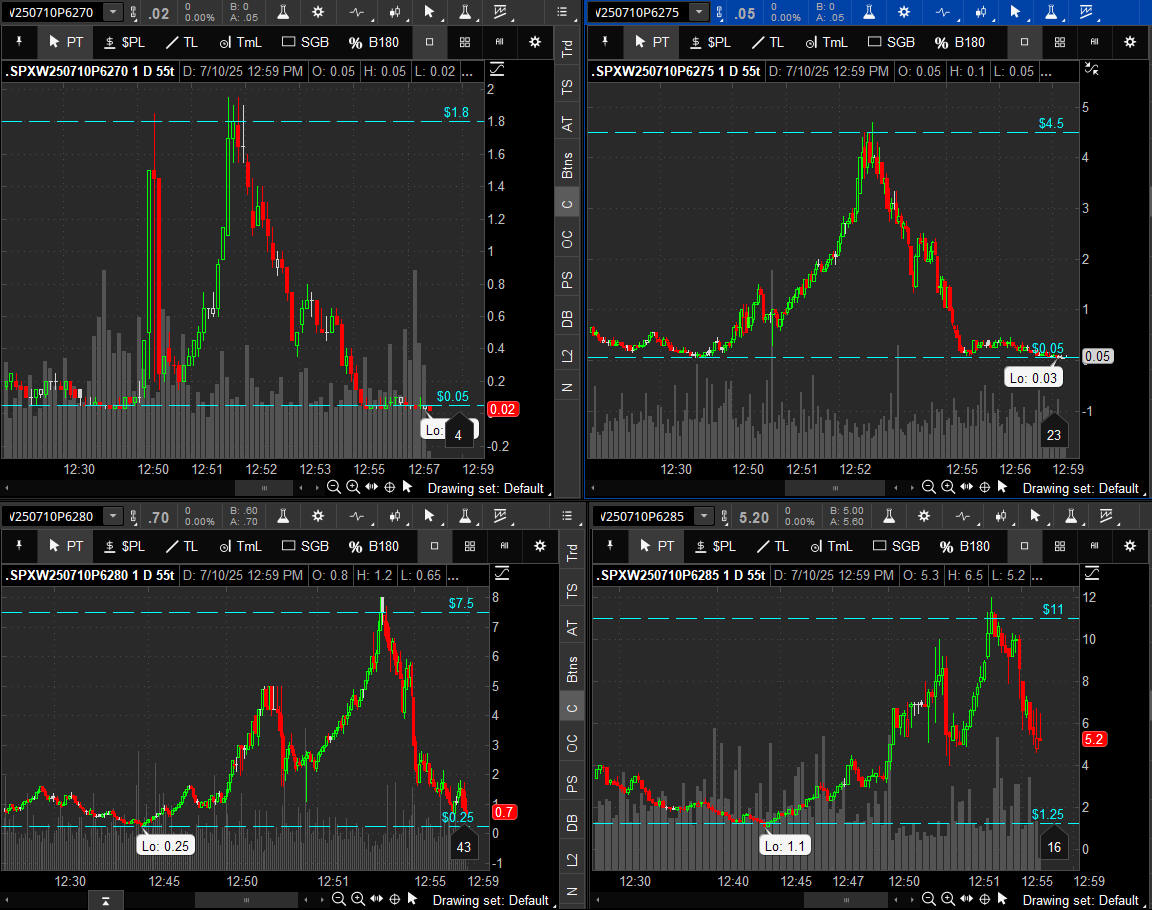Open the symbol dropdown for P6270 chart
The height and width of the screenshot is (910, 1152).
point(113,12)
